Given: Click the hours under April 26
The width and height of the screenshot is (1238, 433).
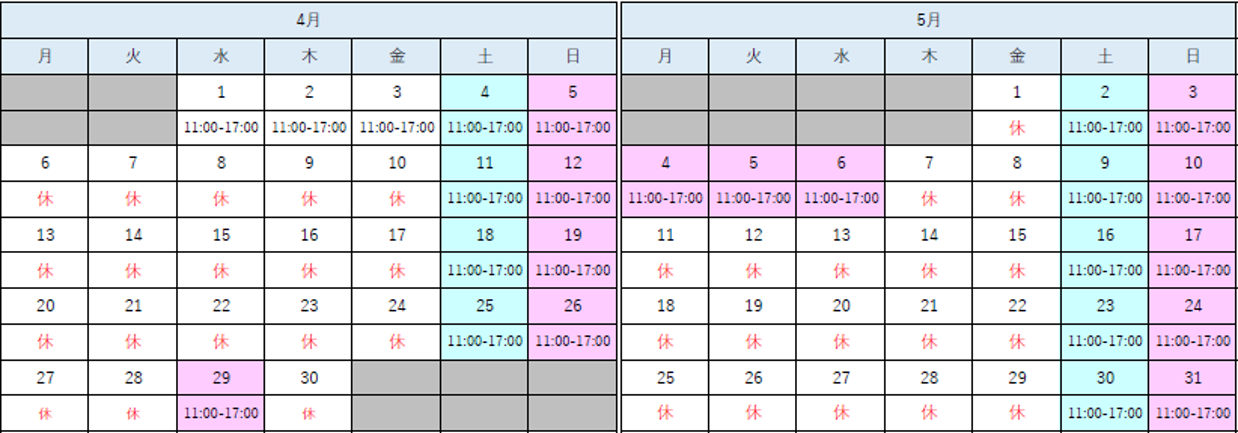Looking at the screenshot, I should 573,341.
